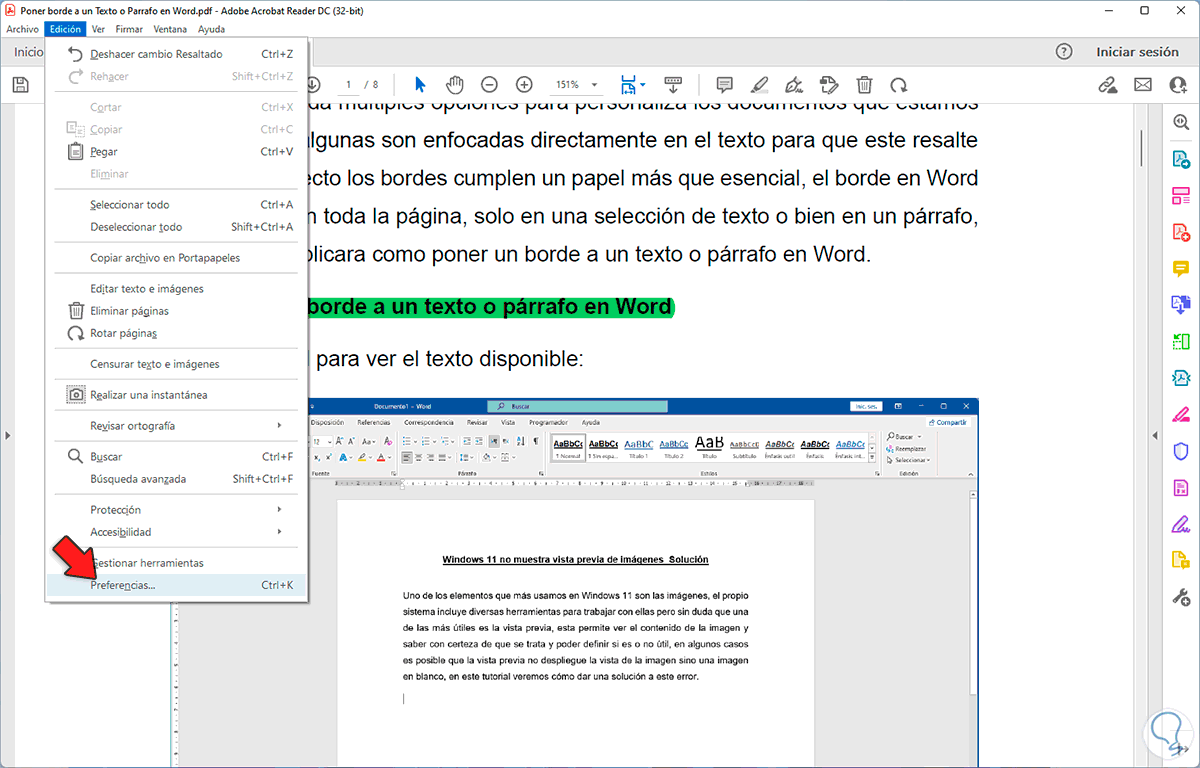
Task: Open Help question mark icon
Action: [1064, 52]
